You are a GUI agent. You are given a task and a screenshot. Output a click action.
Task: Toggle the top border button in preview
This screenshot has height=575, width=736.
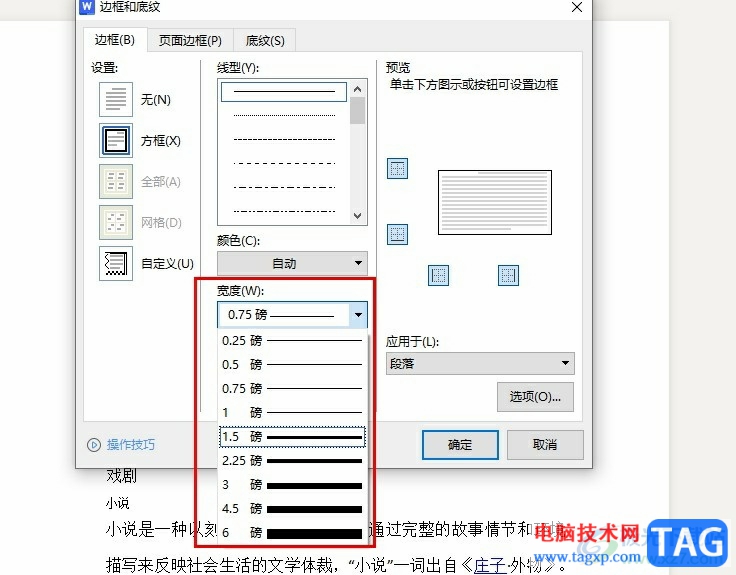point(398,169)
